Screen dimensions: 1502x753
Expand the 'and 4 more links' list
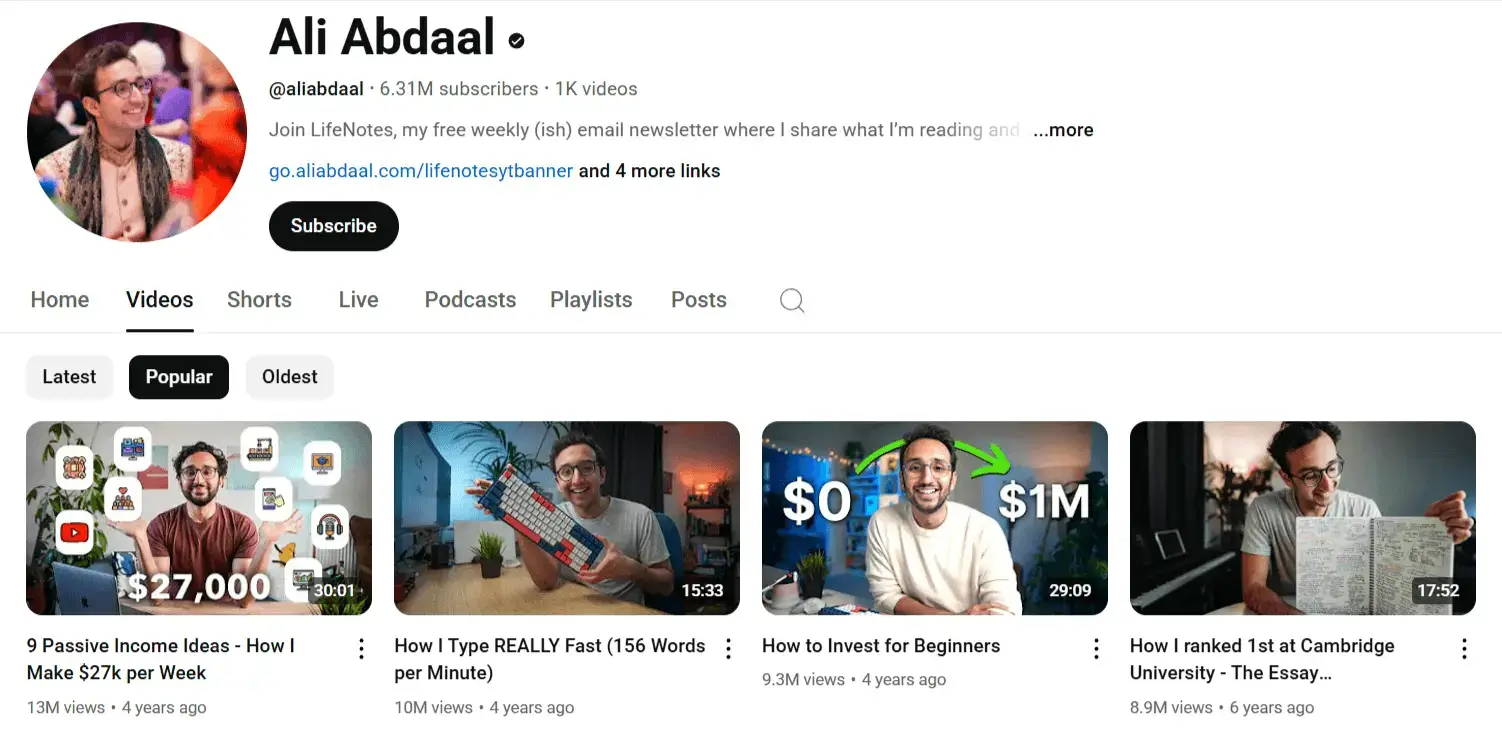pos(649,171)
